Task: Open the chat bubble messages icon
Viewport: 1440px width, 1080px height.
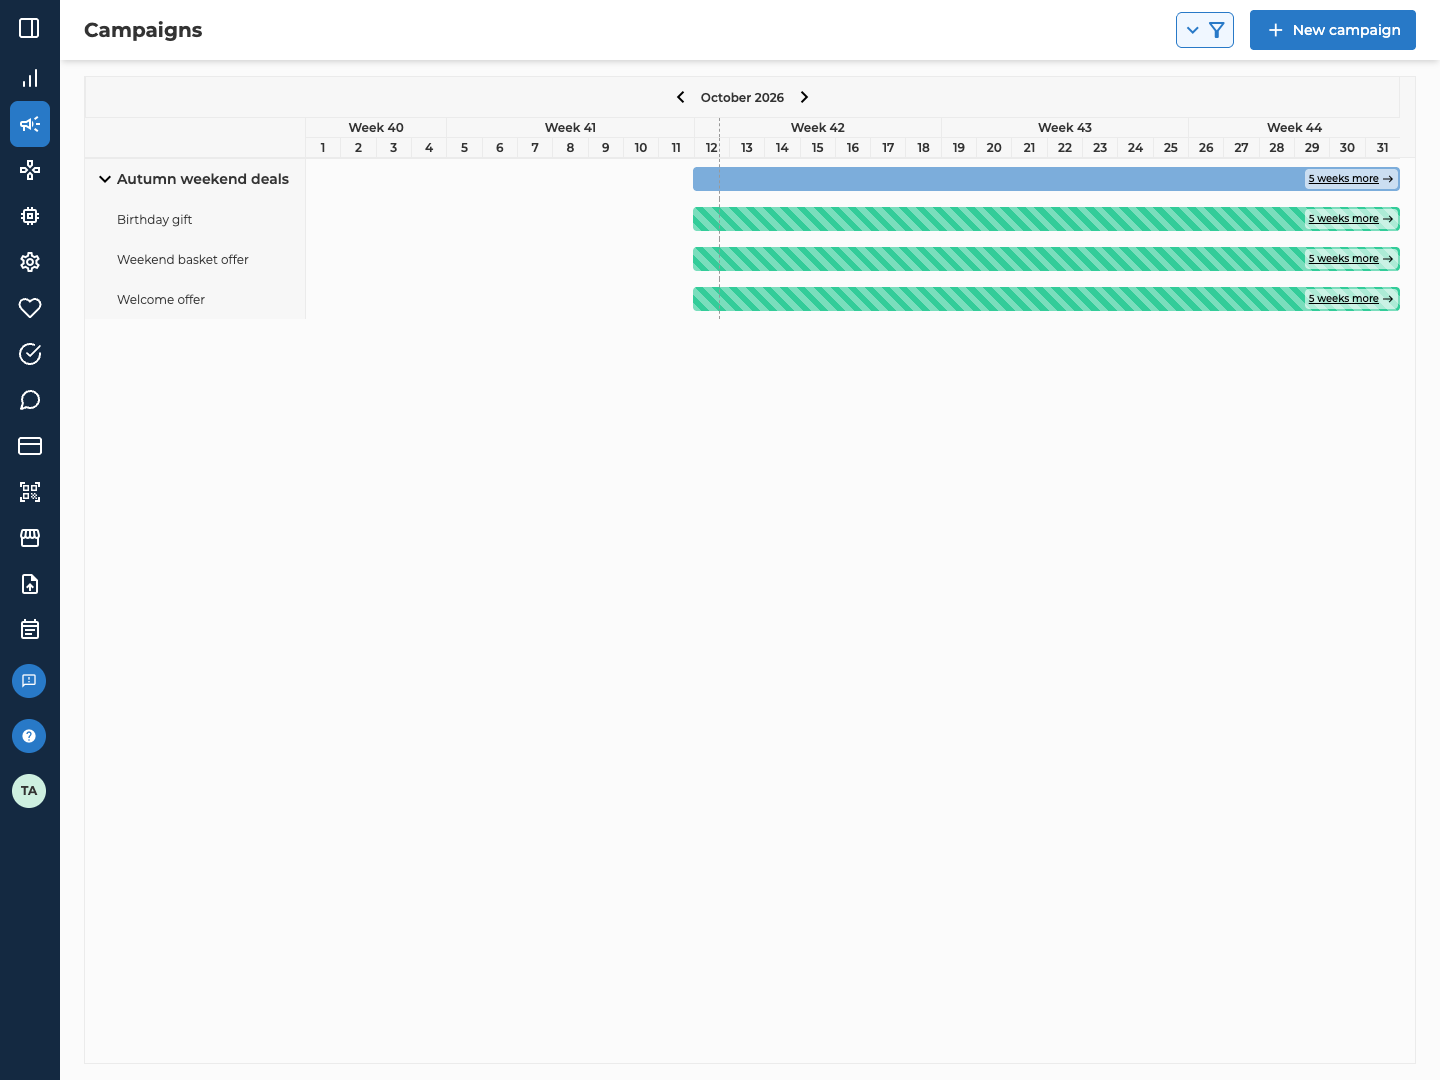Action: click(x=30, y=400)
